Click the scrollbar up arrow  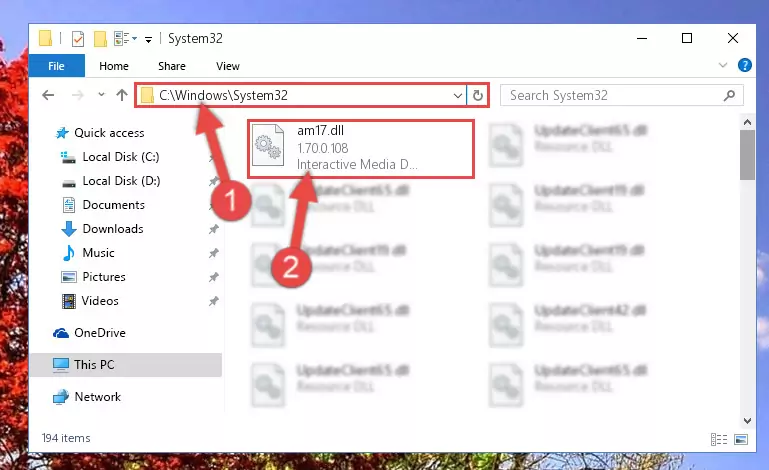[x=747, y=122]
